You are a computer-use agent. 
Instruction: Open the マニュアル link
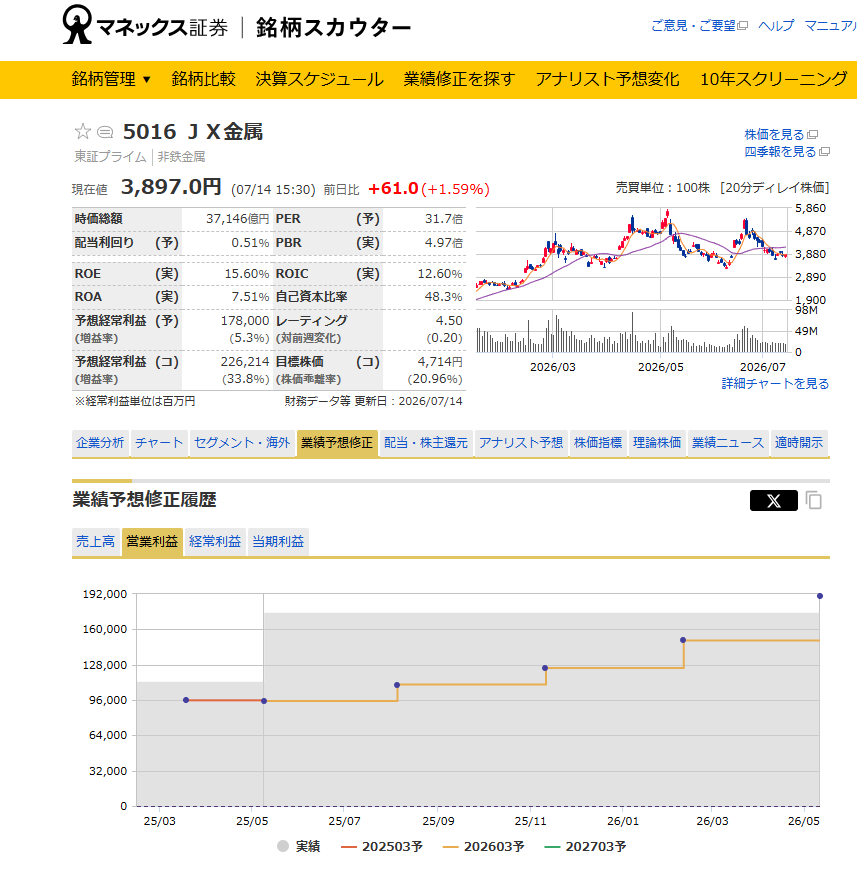coord(830,26)
